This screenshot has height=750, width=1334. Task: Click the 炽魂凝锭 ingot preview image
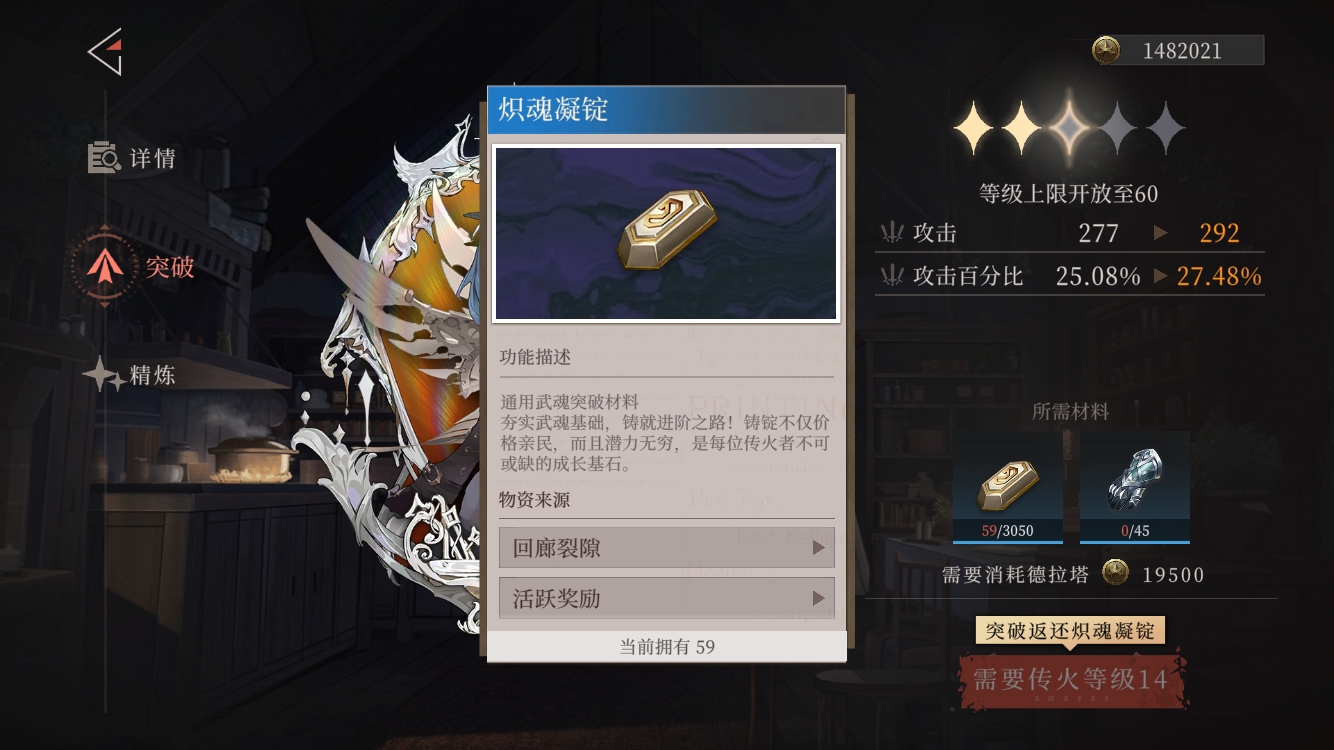pyautogui.click(x=666, y=234)
